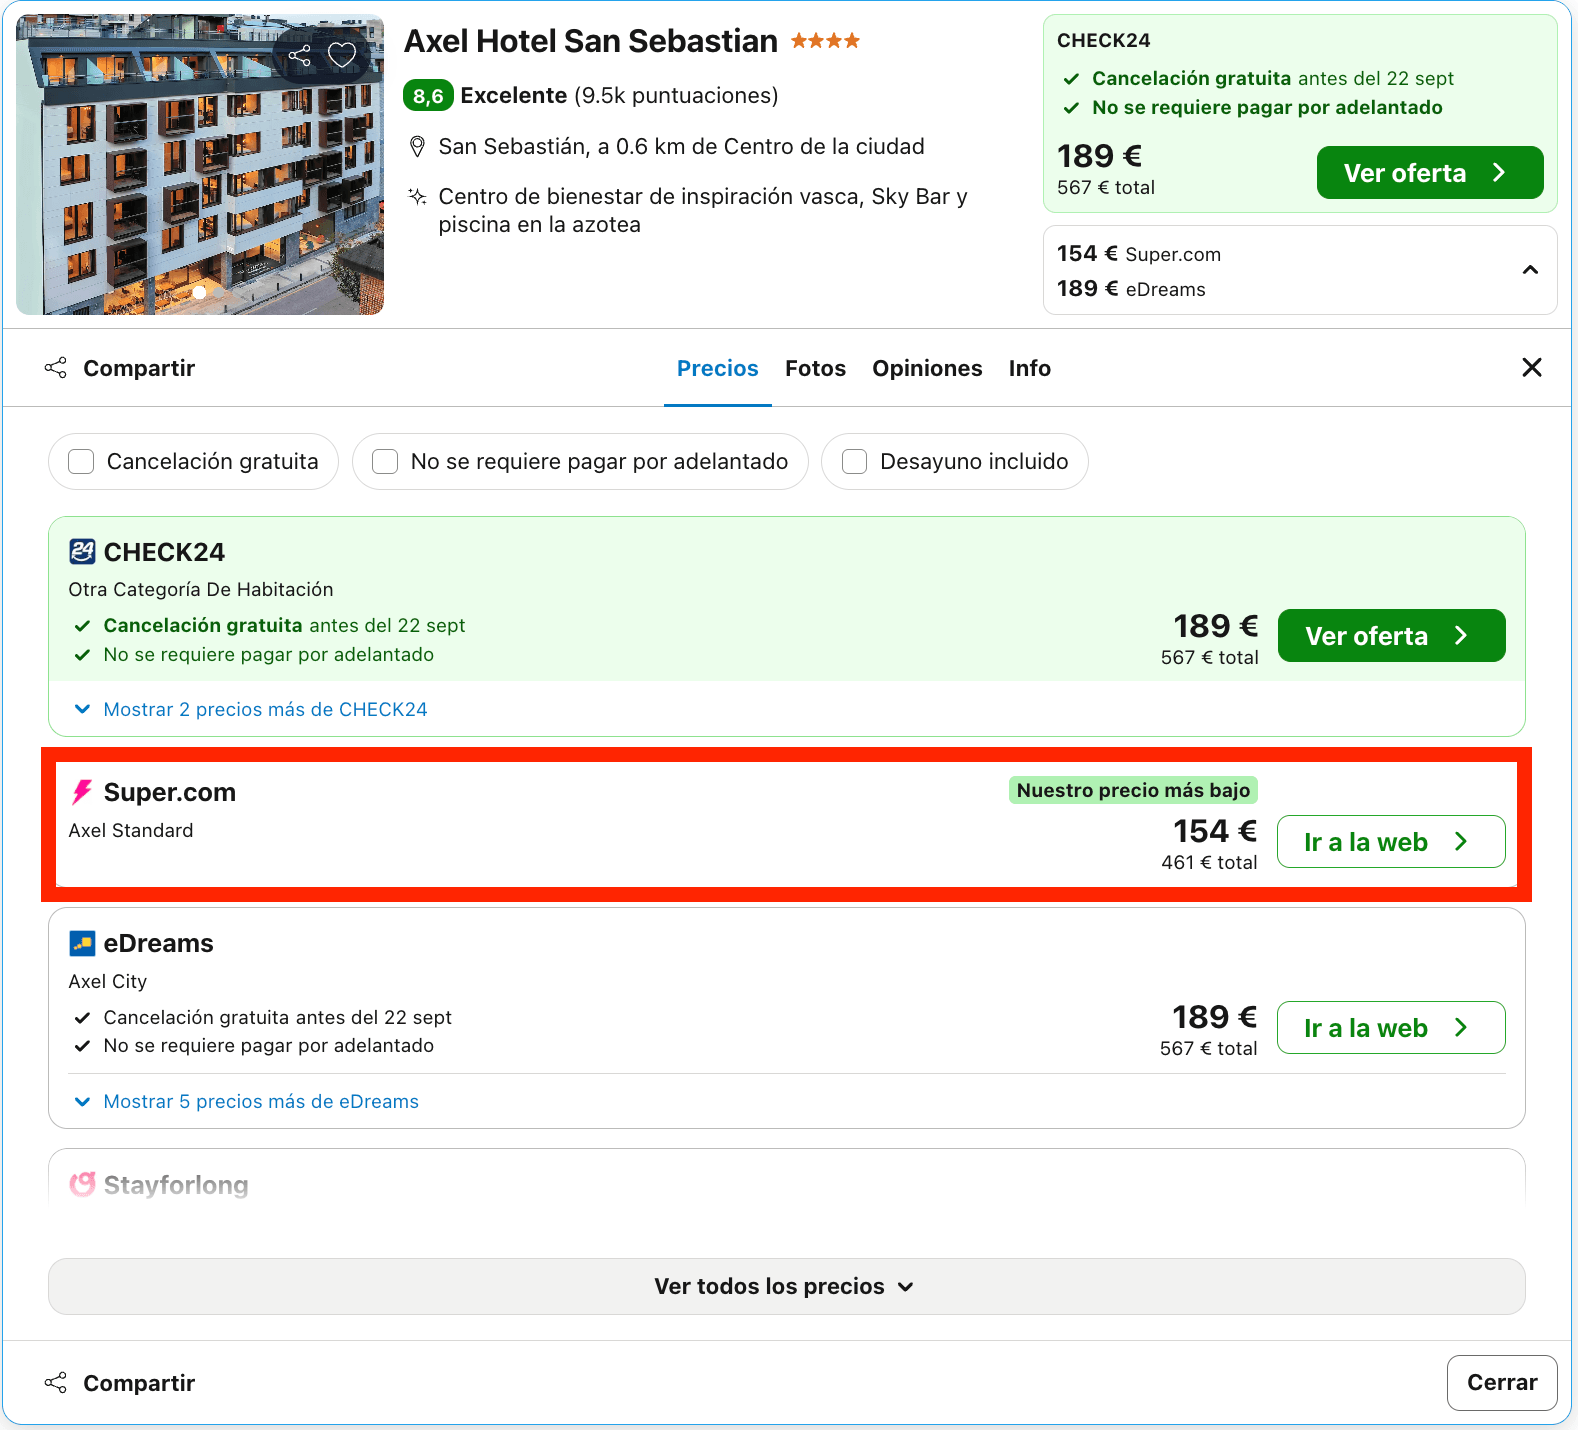
Task: Click the 8,6 rating badge
Action: (428, 96)
